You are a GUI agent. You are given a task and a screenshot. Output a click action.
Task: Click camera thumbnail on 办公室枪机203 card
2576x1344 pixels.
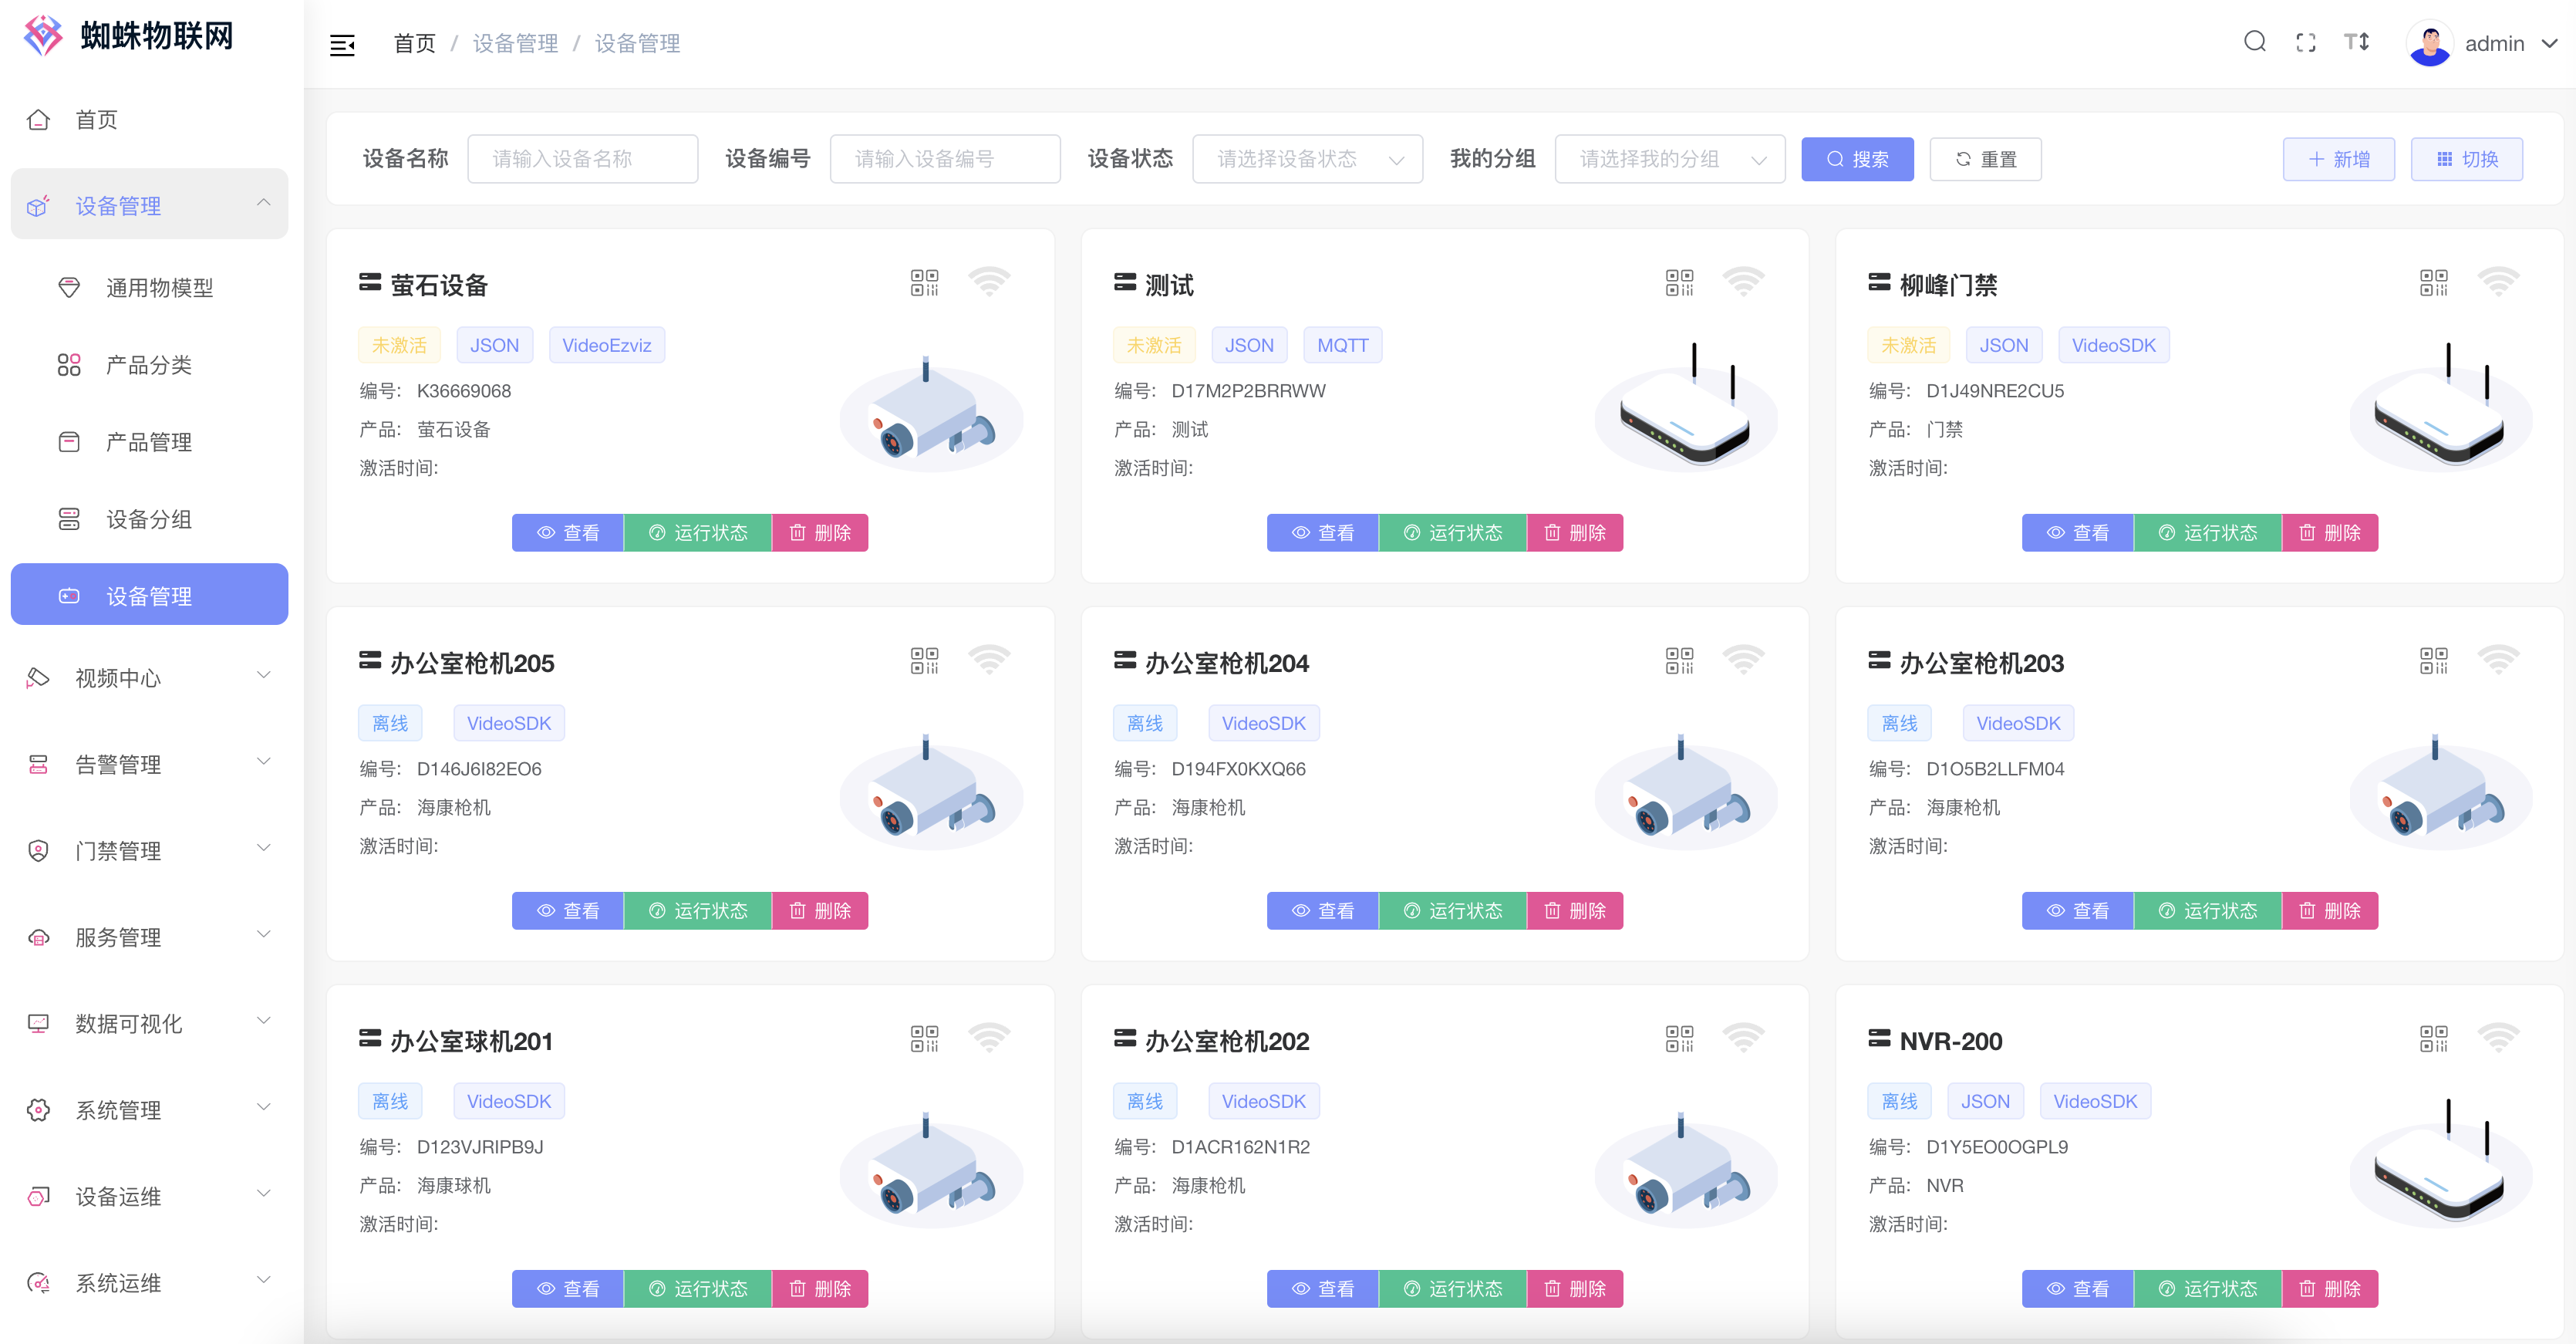click(2440, 792)
